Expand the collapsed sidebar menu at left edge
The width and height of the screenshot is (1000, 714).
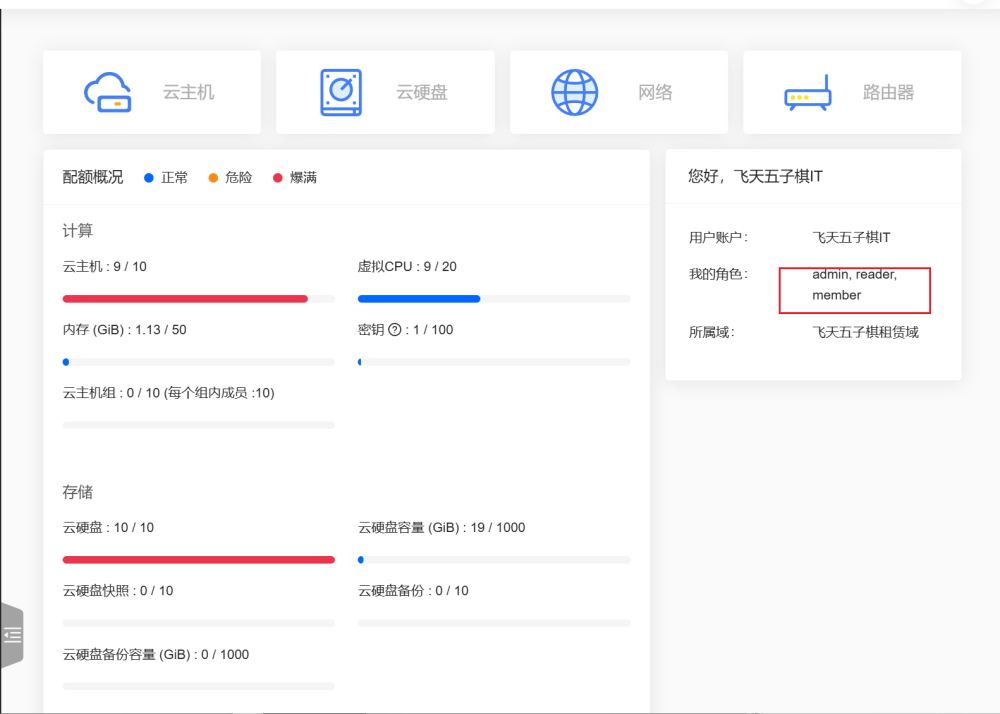pos(12,634)
